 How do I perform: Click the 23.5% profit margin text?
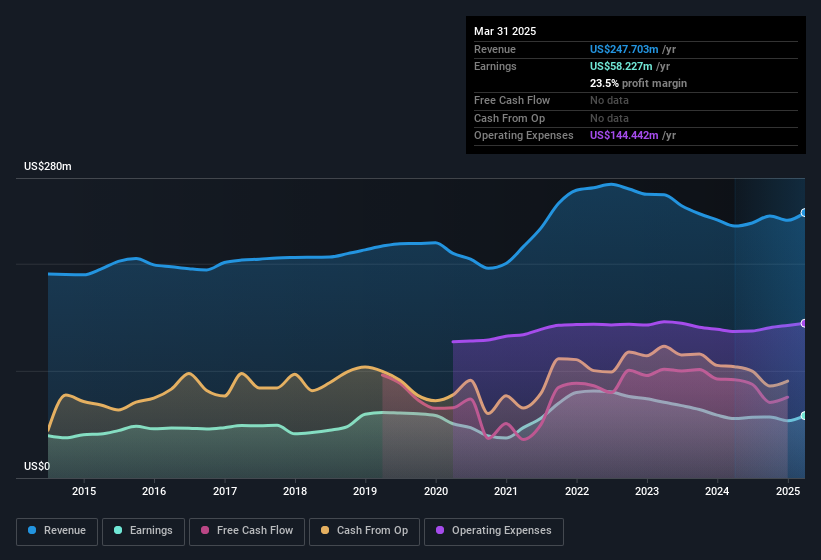(638, 83)
